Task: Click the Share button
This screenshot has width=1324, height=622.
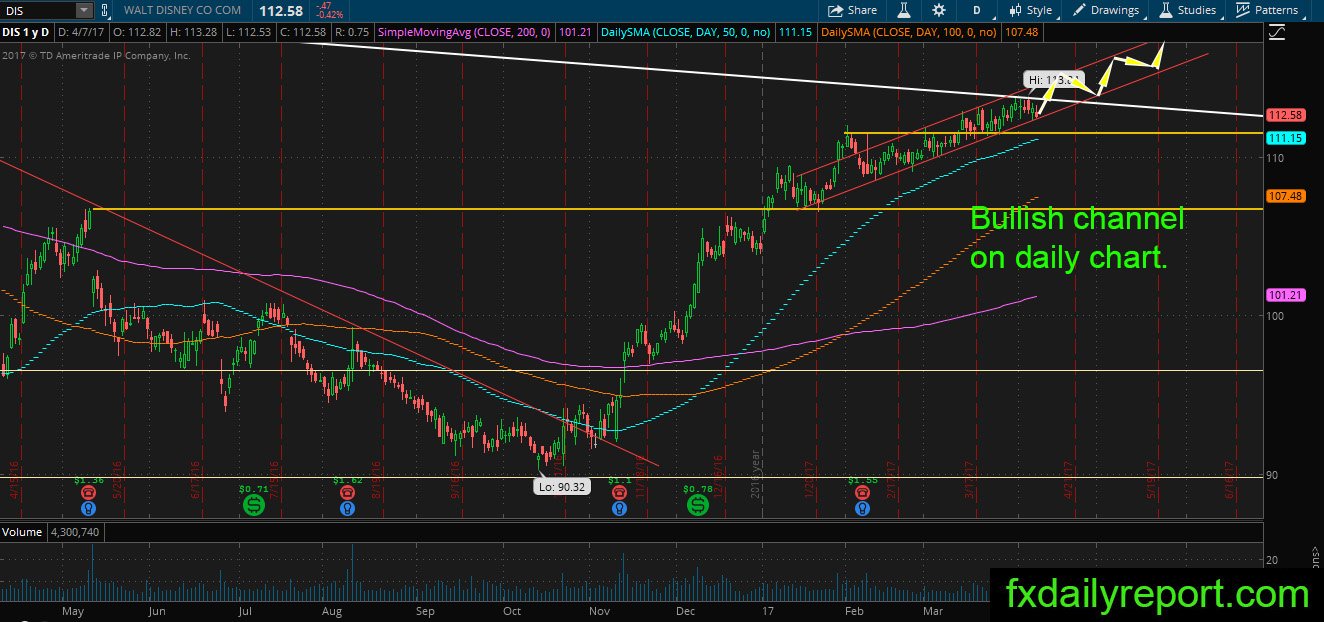Action: [x=852, y=10]
